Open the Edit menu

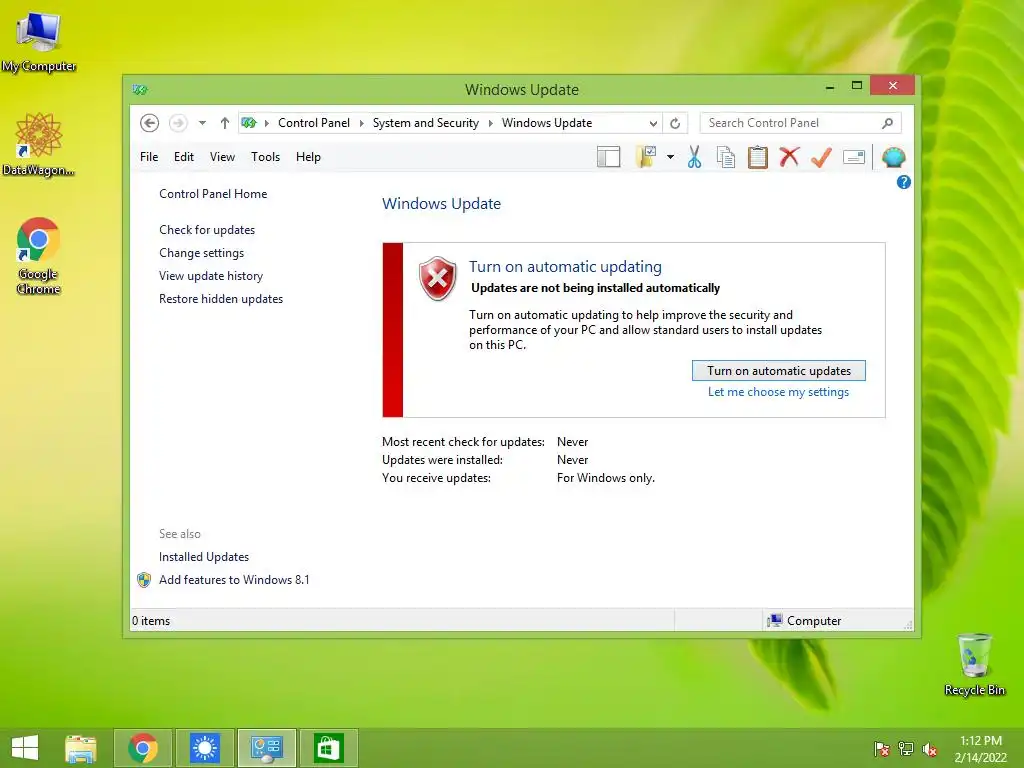pos(184,157)
